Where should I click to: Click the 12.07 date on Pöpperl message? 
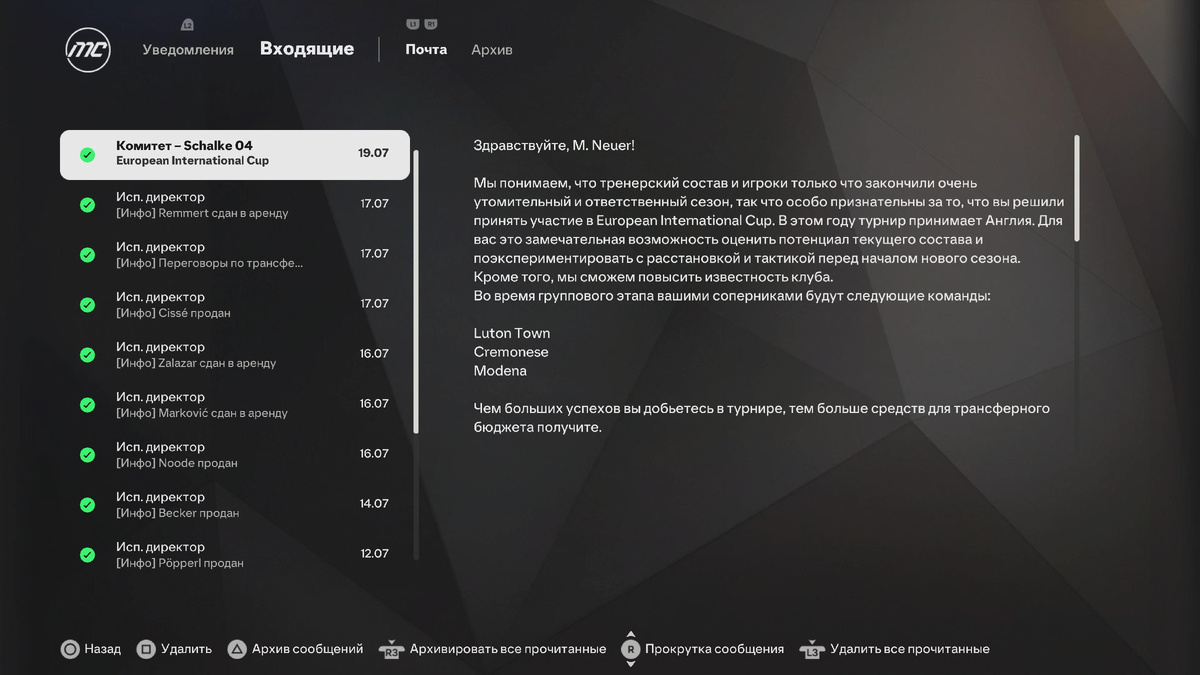(374, 554)
